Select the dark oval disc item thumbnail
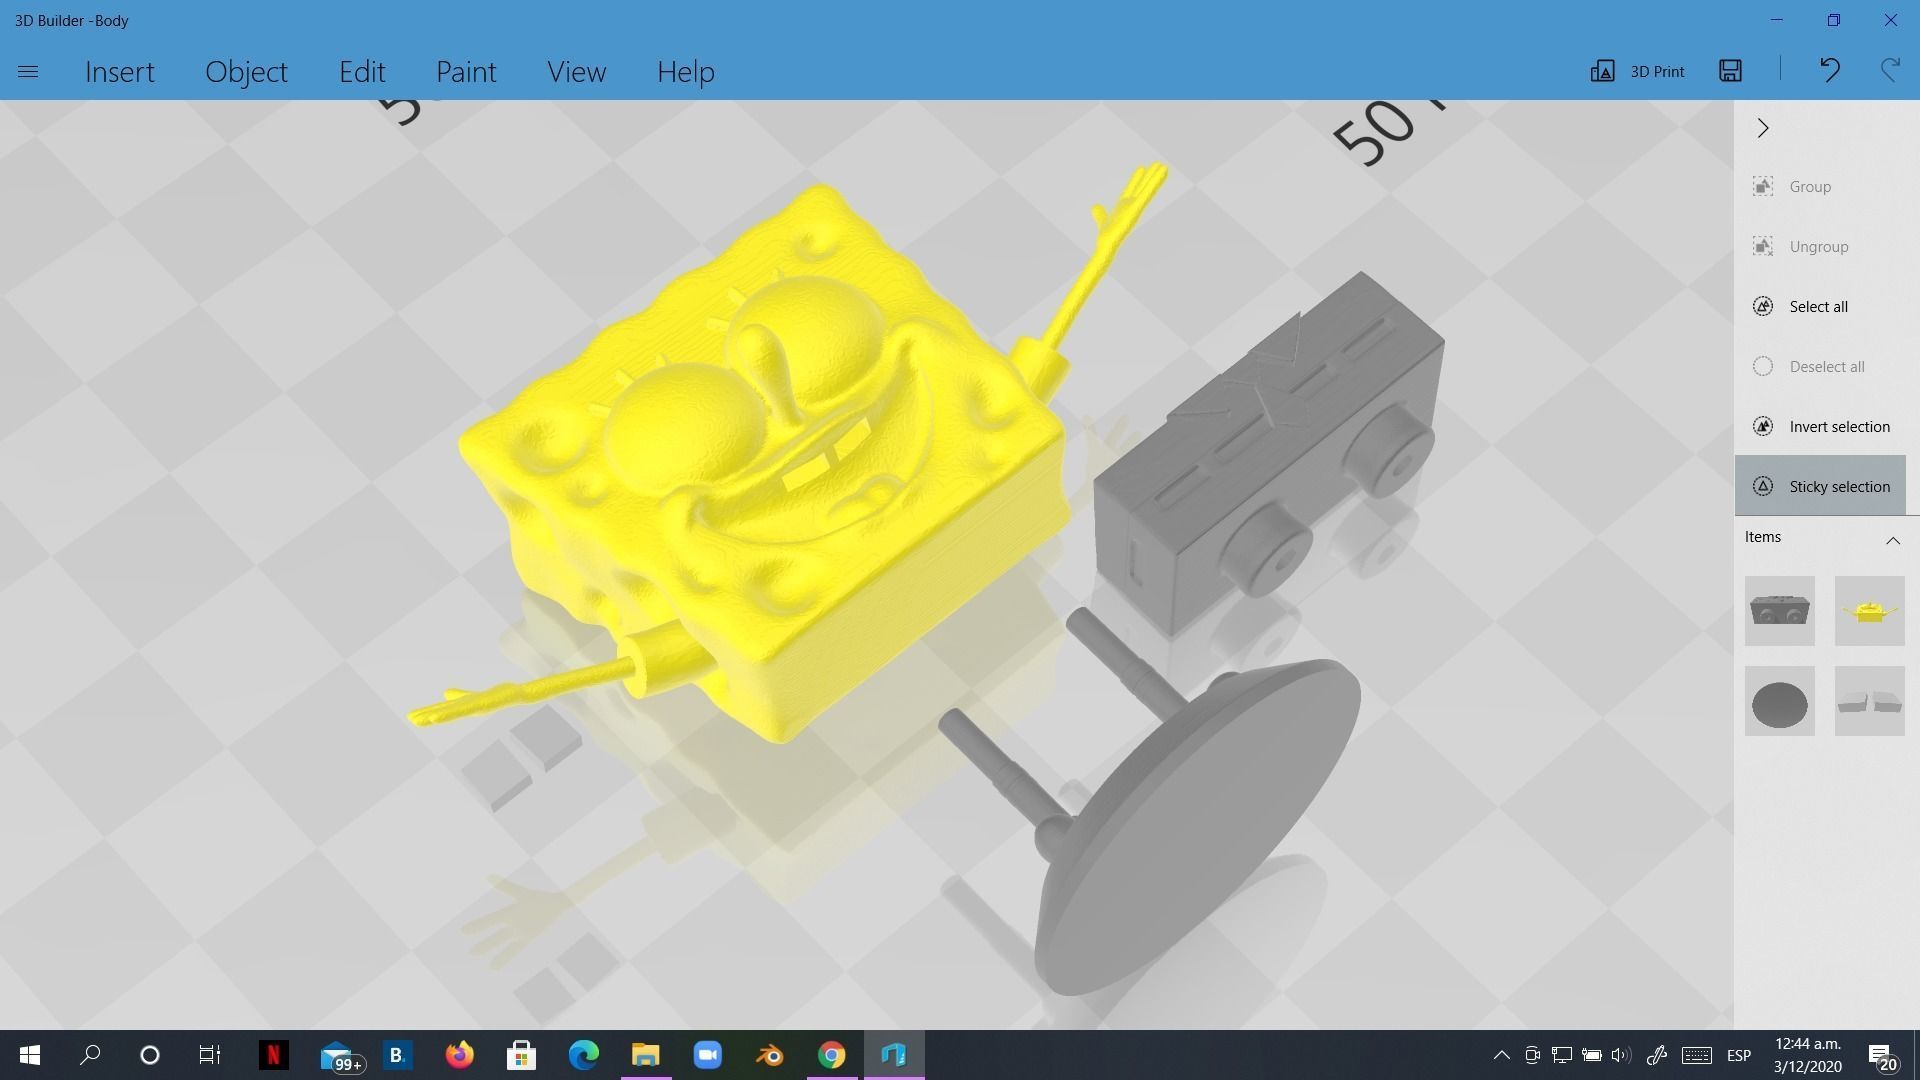This screenshot has width=1920, height=1080. (x=1779, y=702)
